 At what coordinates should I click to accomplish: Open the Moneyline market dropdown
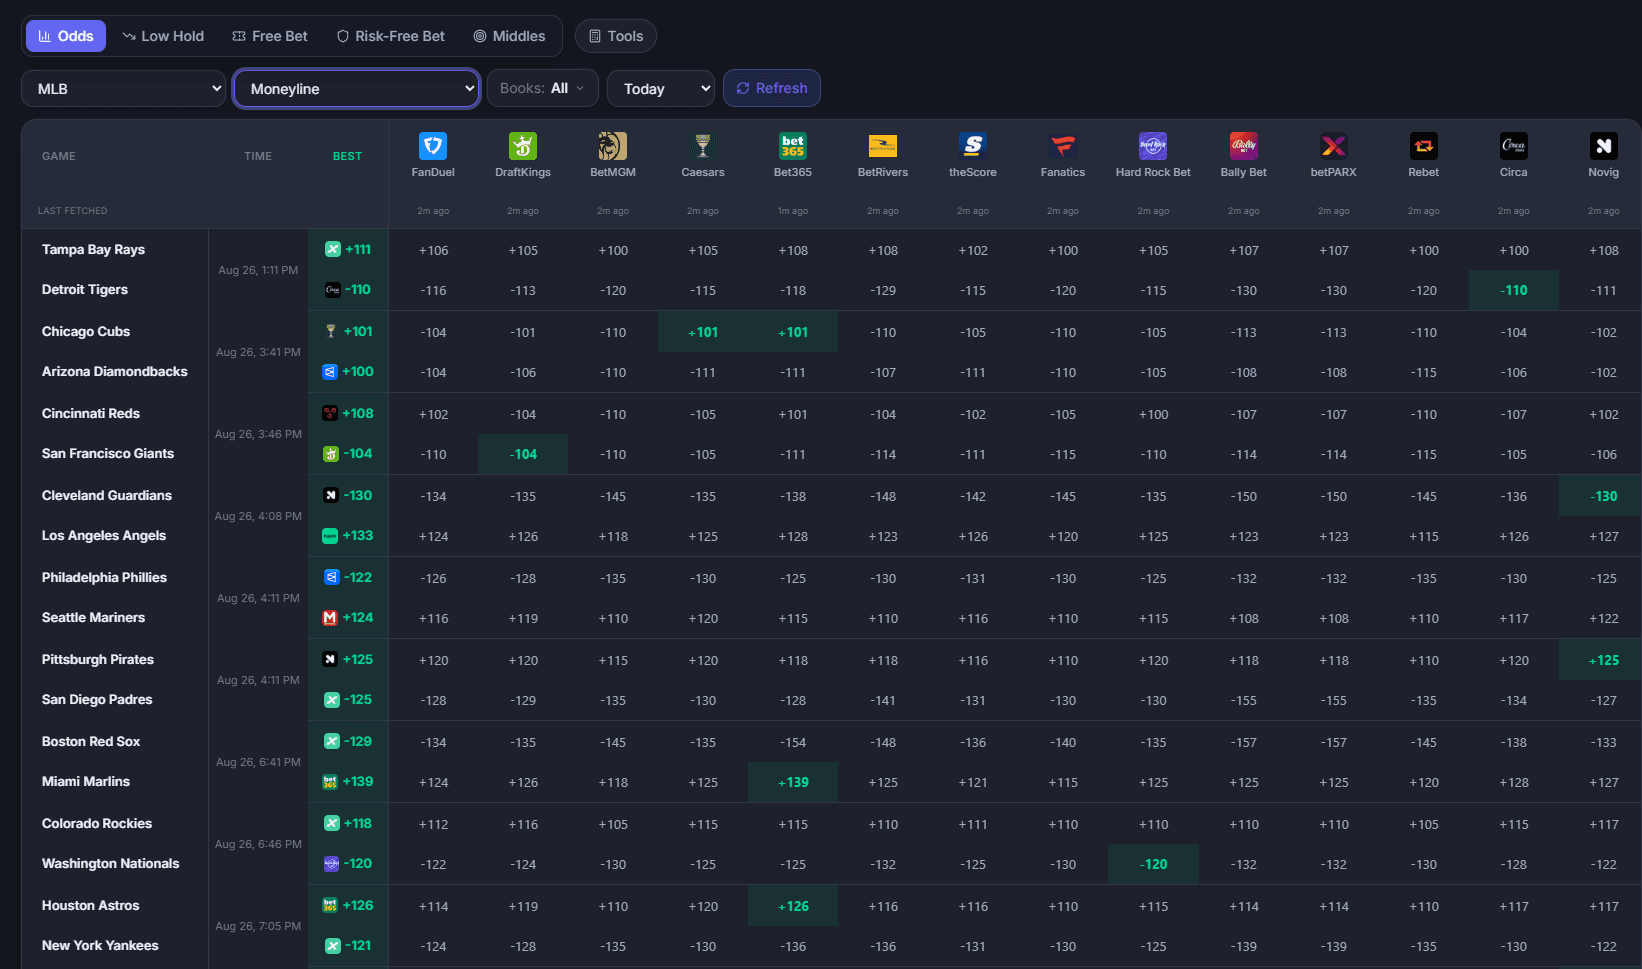tap(357, 88)
